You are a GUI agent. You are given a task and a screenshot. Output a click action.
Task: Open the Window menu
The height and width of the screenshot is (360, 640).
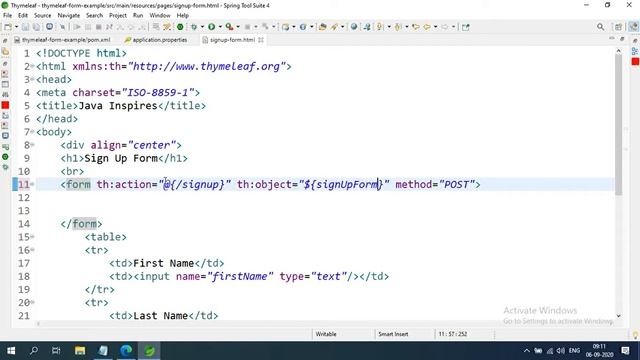[x=160, y=16]
